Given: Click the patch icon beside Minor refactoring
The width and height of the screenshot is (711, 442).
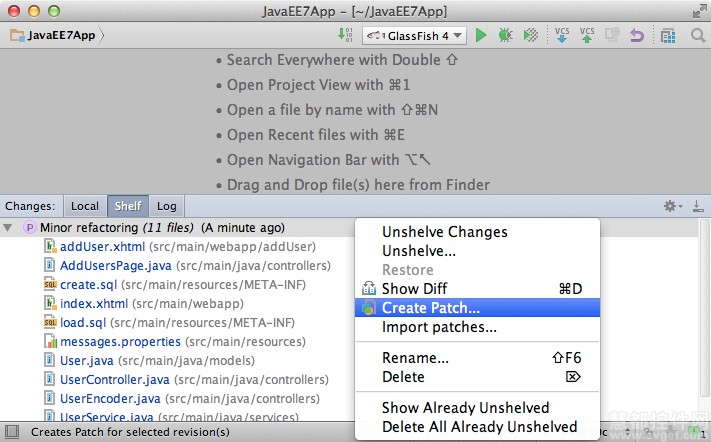Looking at the screenshot, I should [x=29, y=228].
